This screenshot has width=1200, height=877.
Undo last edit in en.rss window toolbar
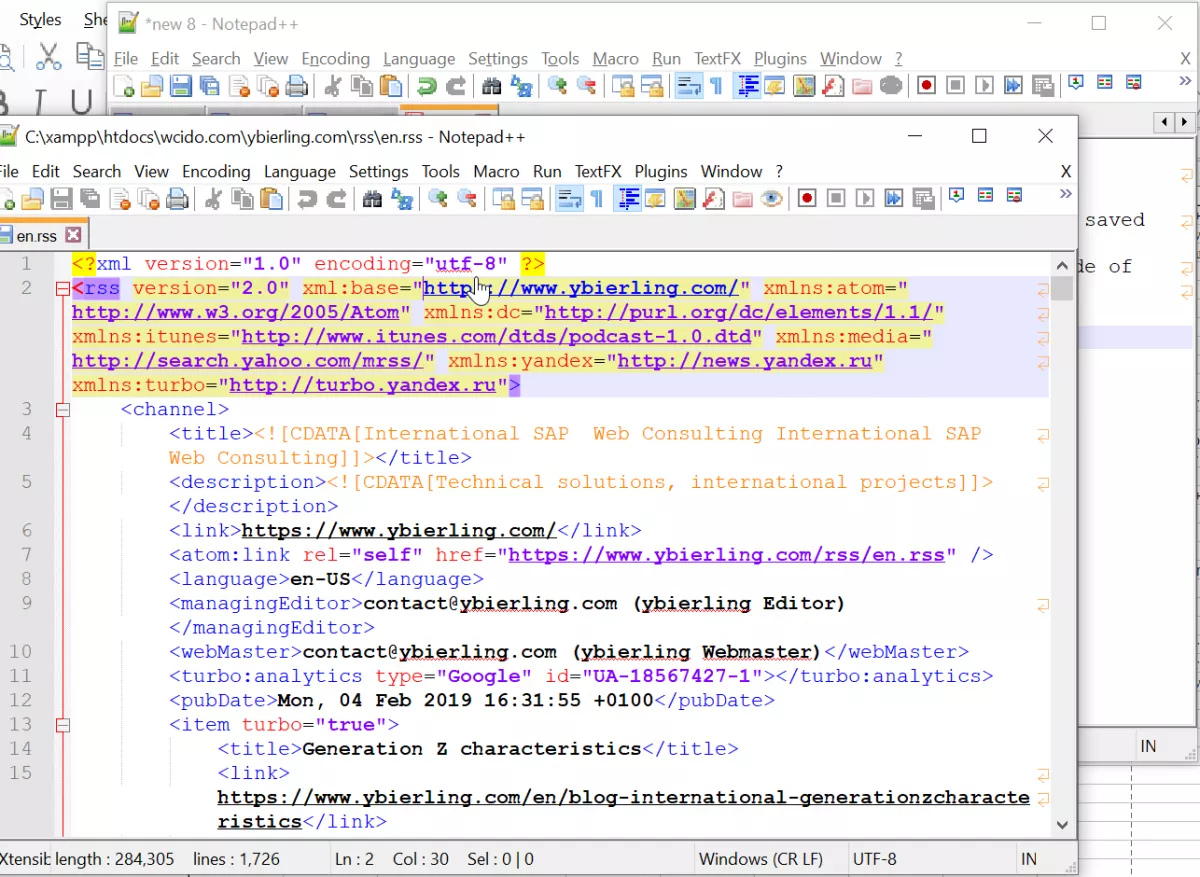coord(307,199)
